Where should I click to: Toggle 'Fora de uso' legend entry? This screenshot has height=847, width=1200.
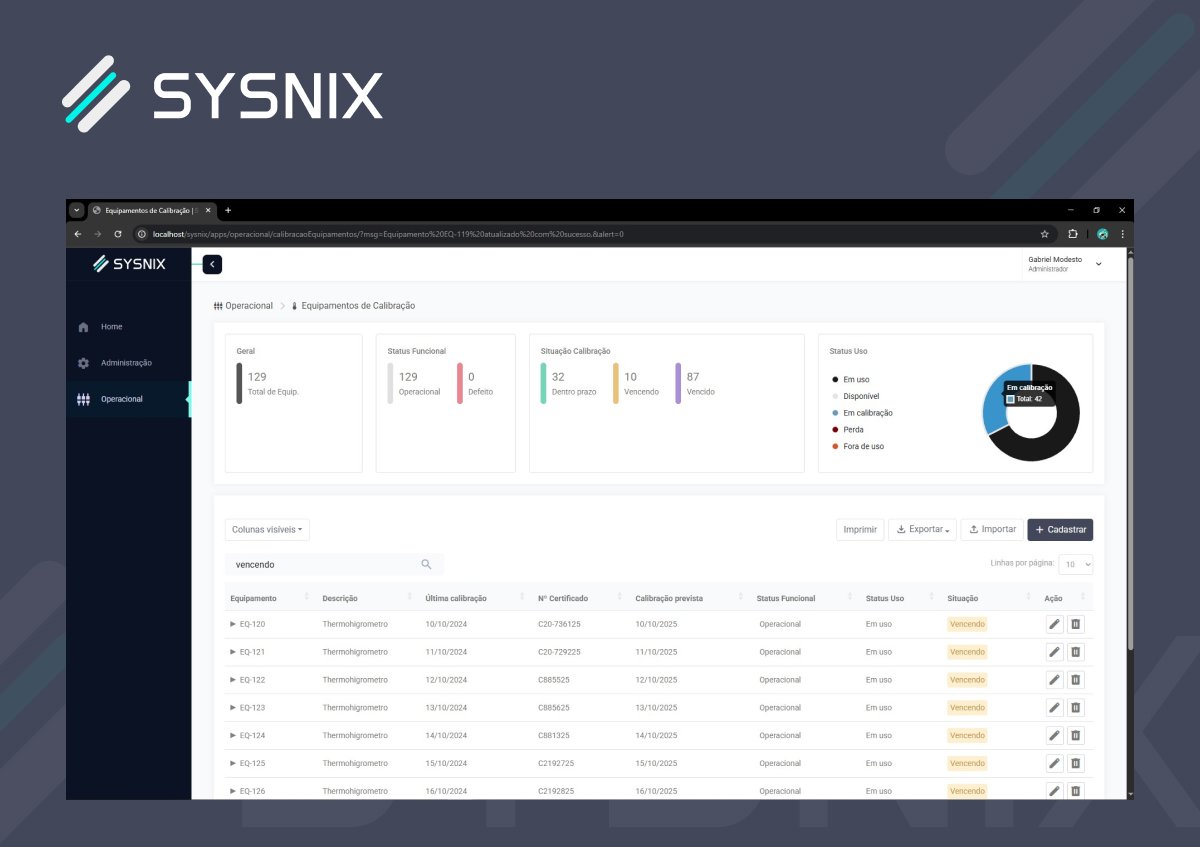pos(862,446)
